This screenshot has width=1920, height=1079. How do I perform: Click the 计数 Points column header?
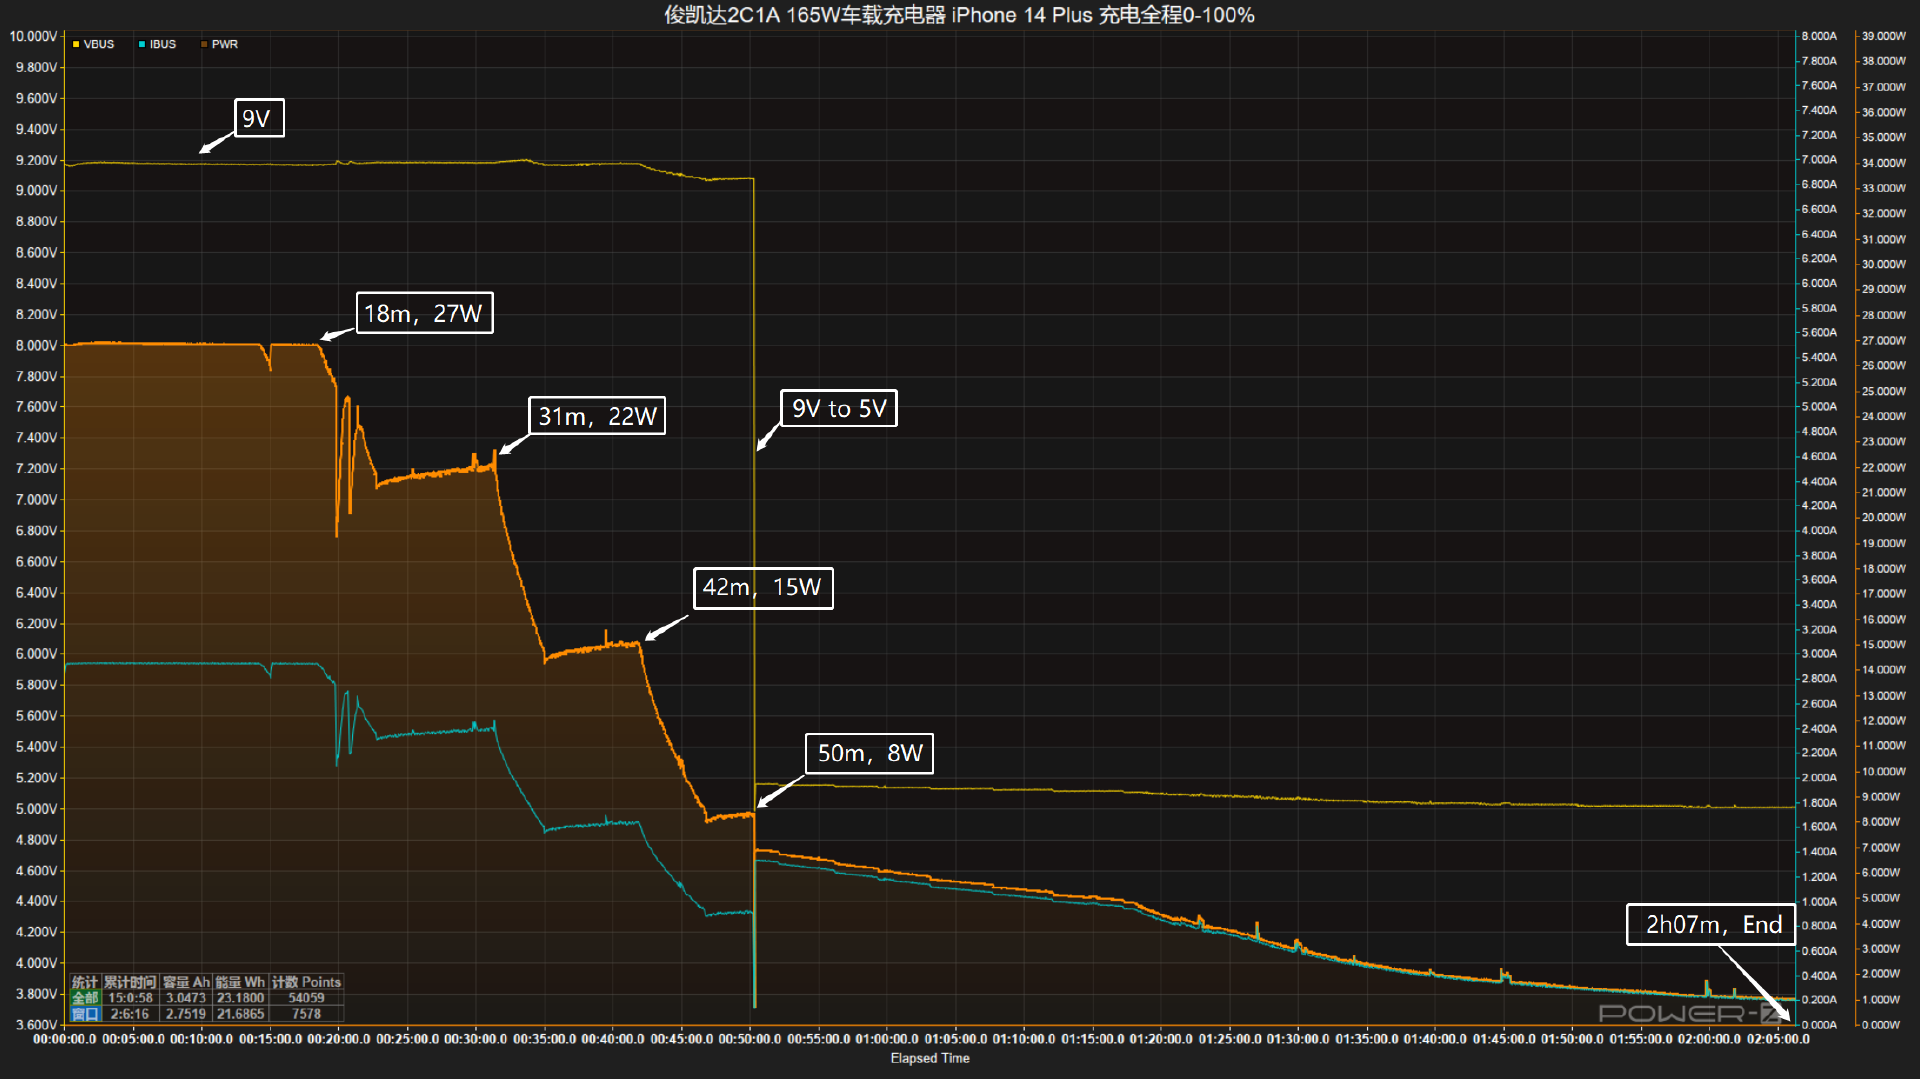[x=306, y=982]
